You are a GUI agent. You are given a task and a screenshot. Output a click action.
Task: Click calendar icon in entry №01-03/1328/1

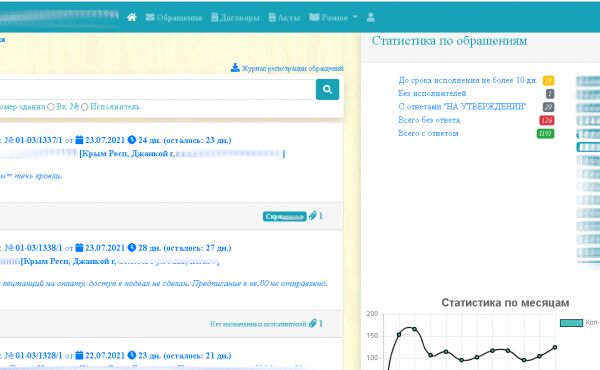(79, 355)
